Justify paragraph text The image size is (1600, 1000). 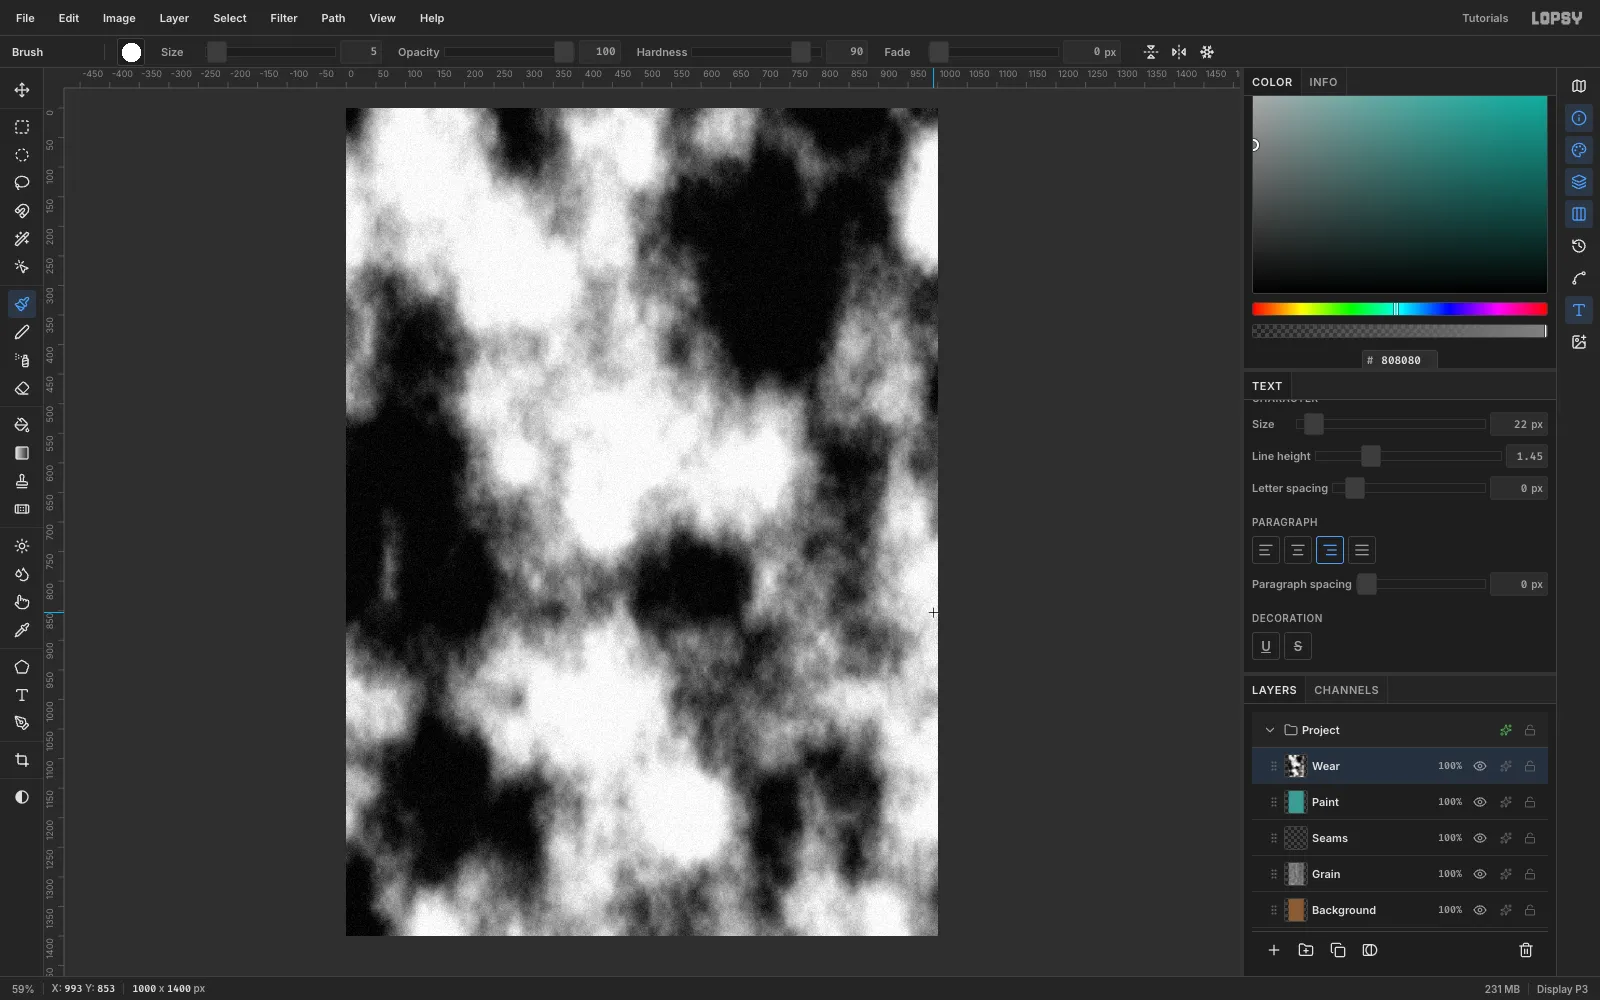pyautogui.click(x=1362, y=550)
